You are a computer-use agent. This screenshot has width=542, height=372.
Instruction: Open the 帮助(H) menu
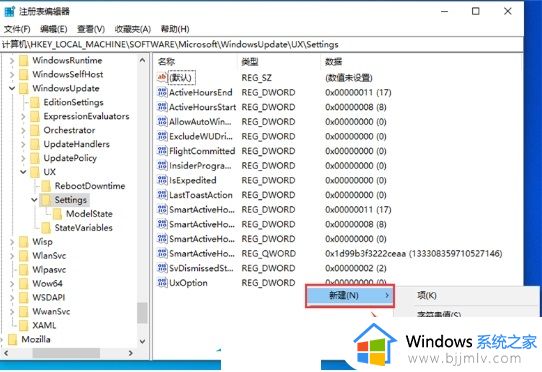pyautogui.click(x=175, y=29)
